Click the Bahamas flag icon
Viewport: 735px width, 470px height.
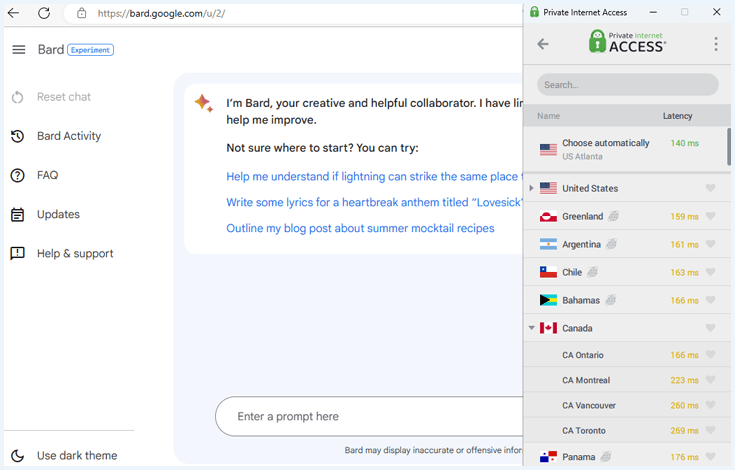(548, 300)
